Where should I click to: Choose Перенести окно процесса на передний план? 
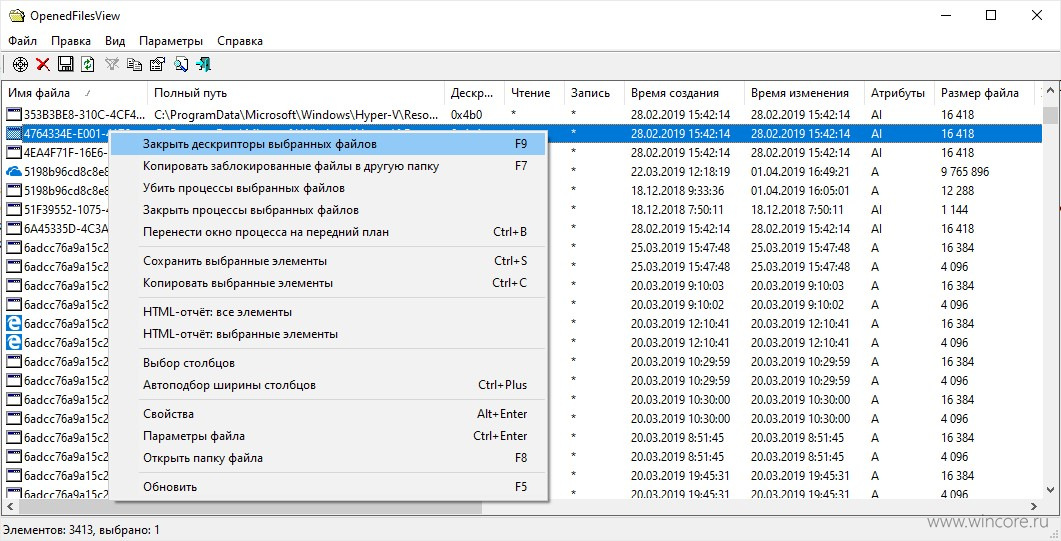coord(328,232)
